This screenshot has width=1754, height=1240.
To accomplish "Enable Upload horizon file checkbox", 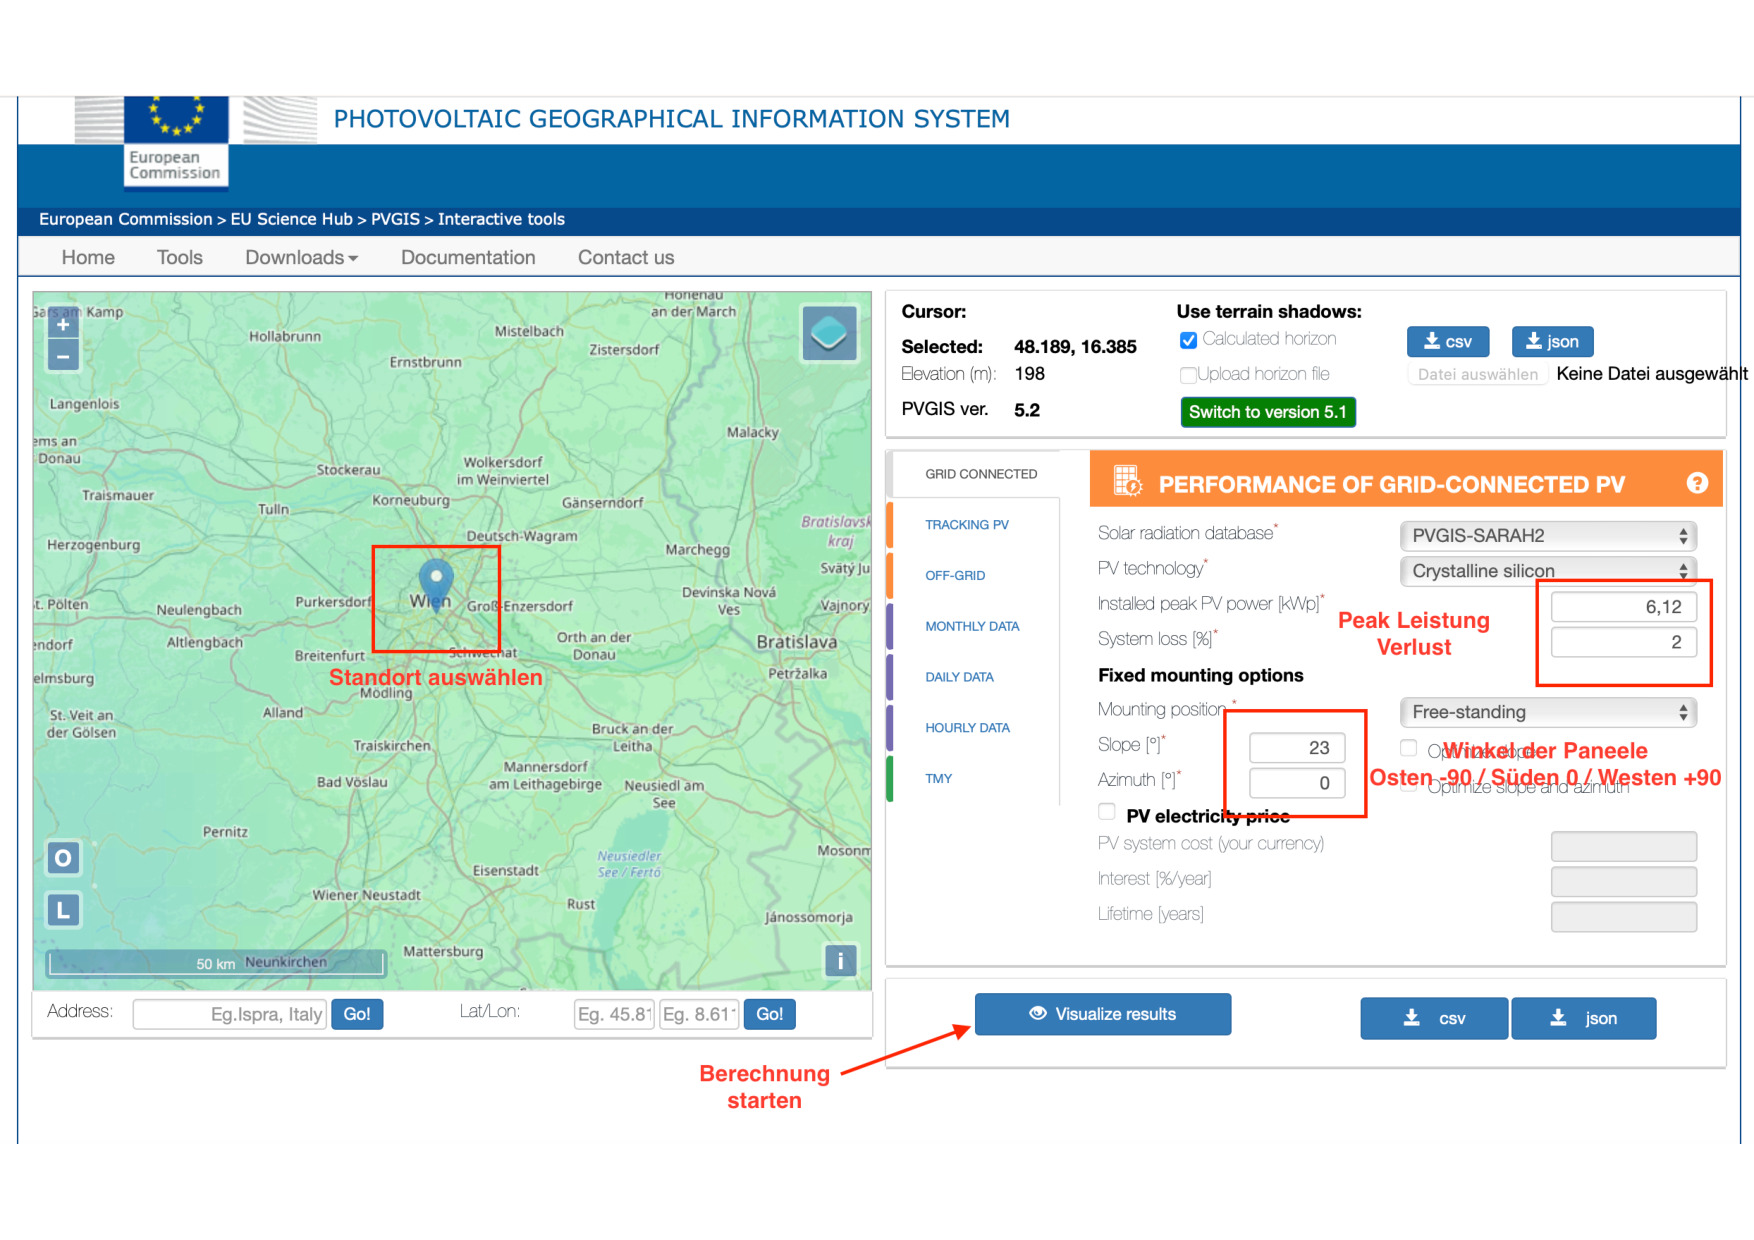I will pos(1188,375).
